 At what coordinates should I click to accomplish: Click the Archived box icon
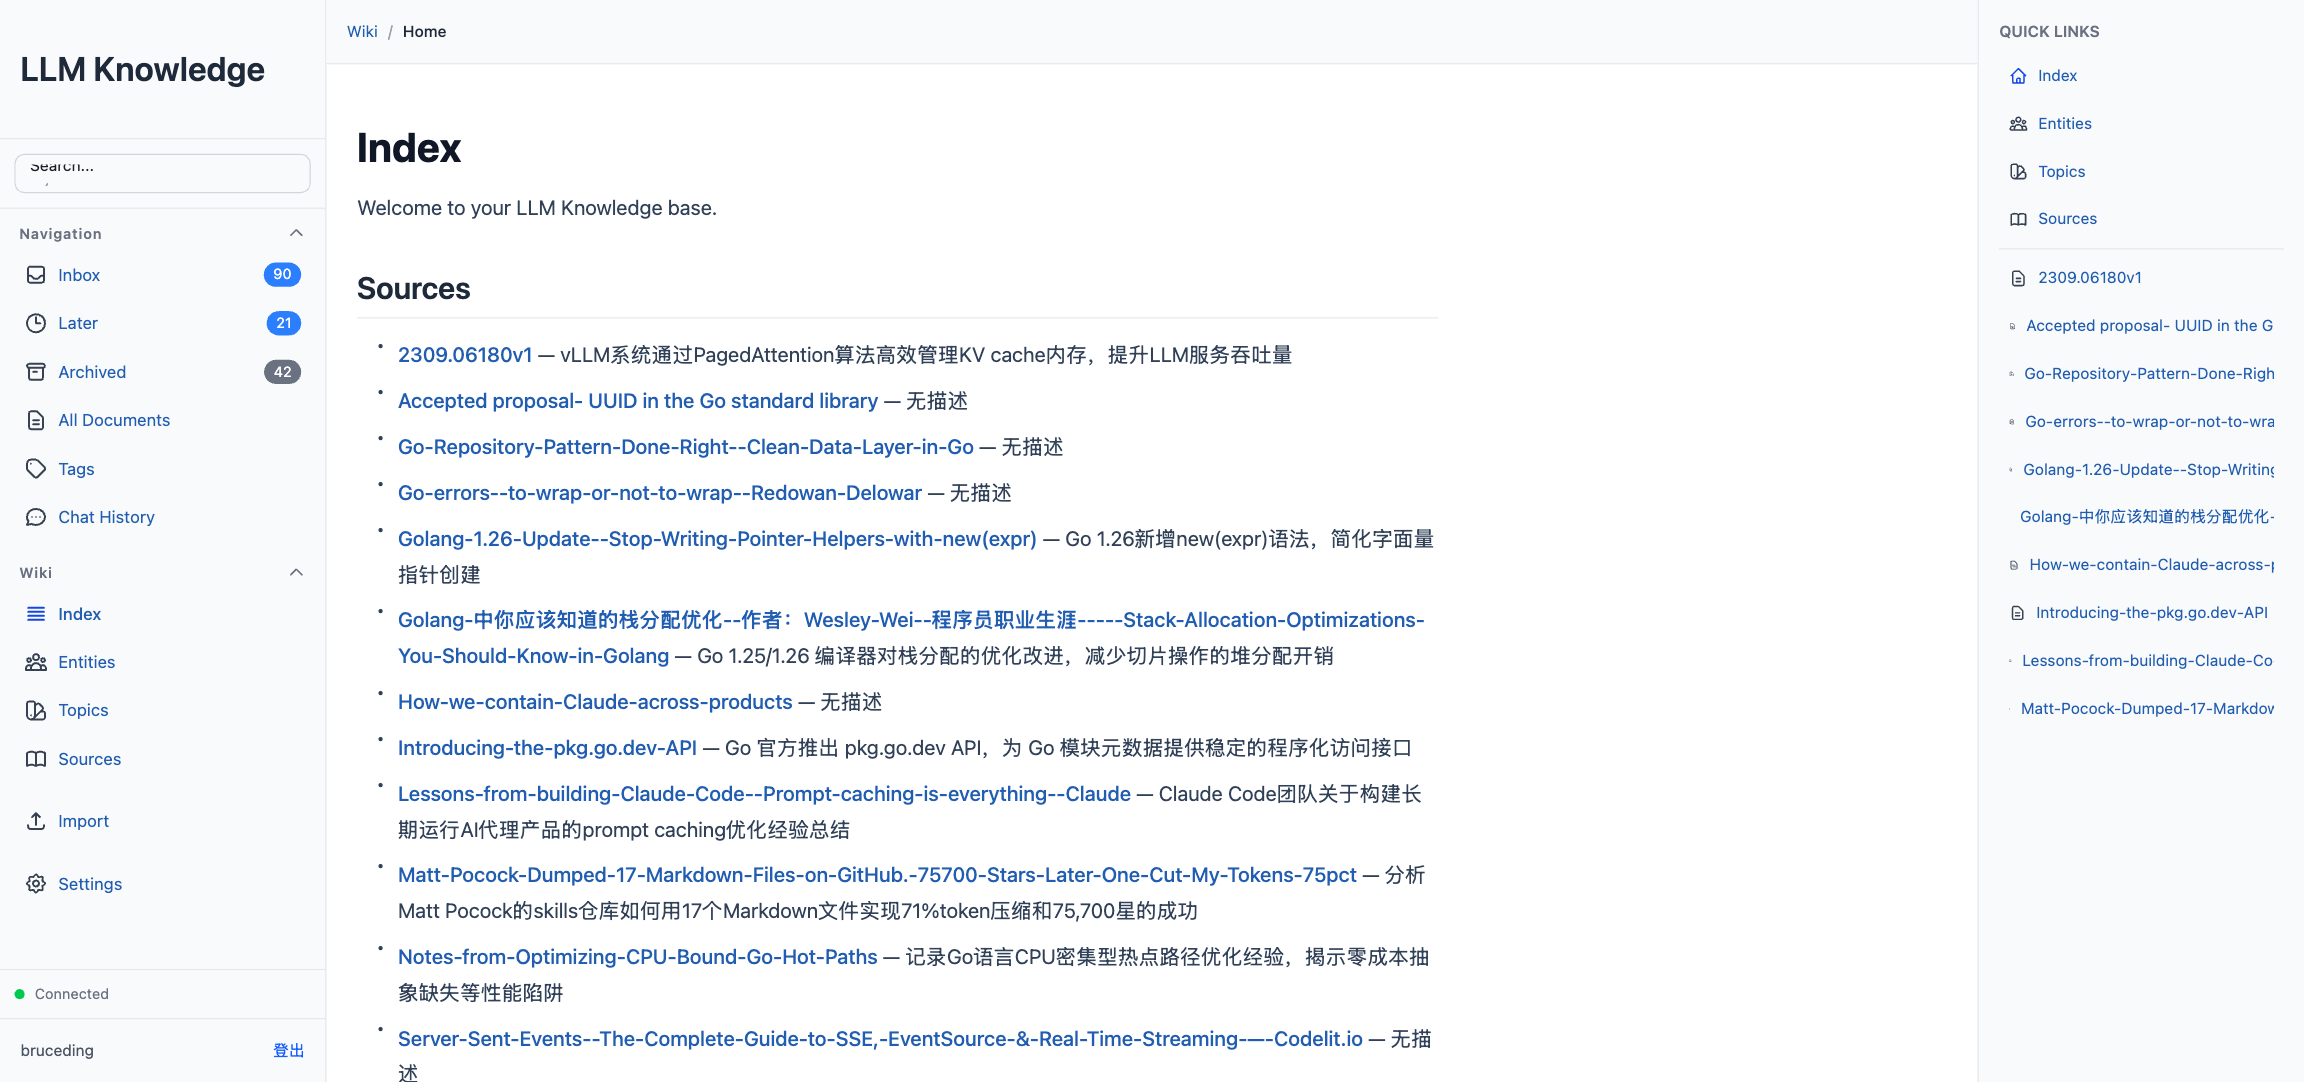click(x=36, y=372)
